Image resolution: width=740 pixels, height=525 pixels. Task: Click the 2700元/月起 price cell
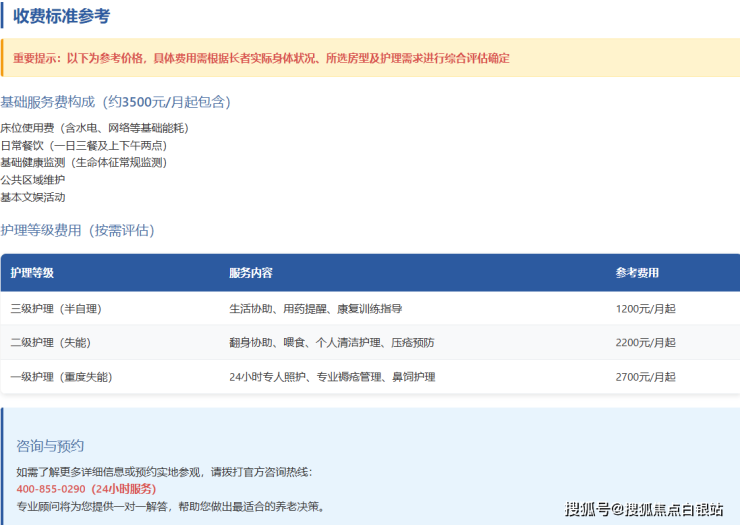point(645,377)
